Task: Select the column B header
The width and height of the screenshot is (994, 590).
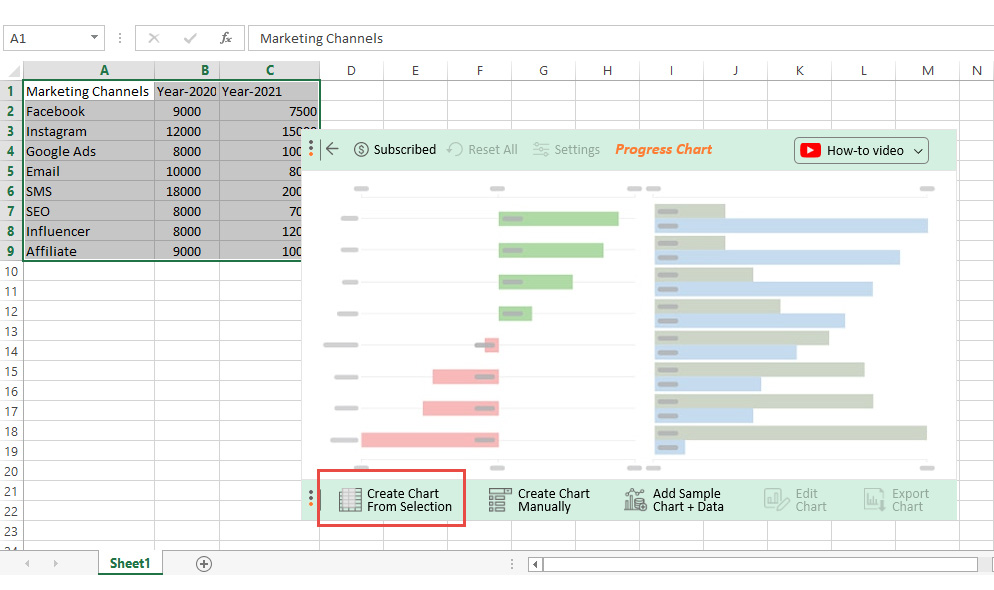Action: (x=205, y=70)
